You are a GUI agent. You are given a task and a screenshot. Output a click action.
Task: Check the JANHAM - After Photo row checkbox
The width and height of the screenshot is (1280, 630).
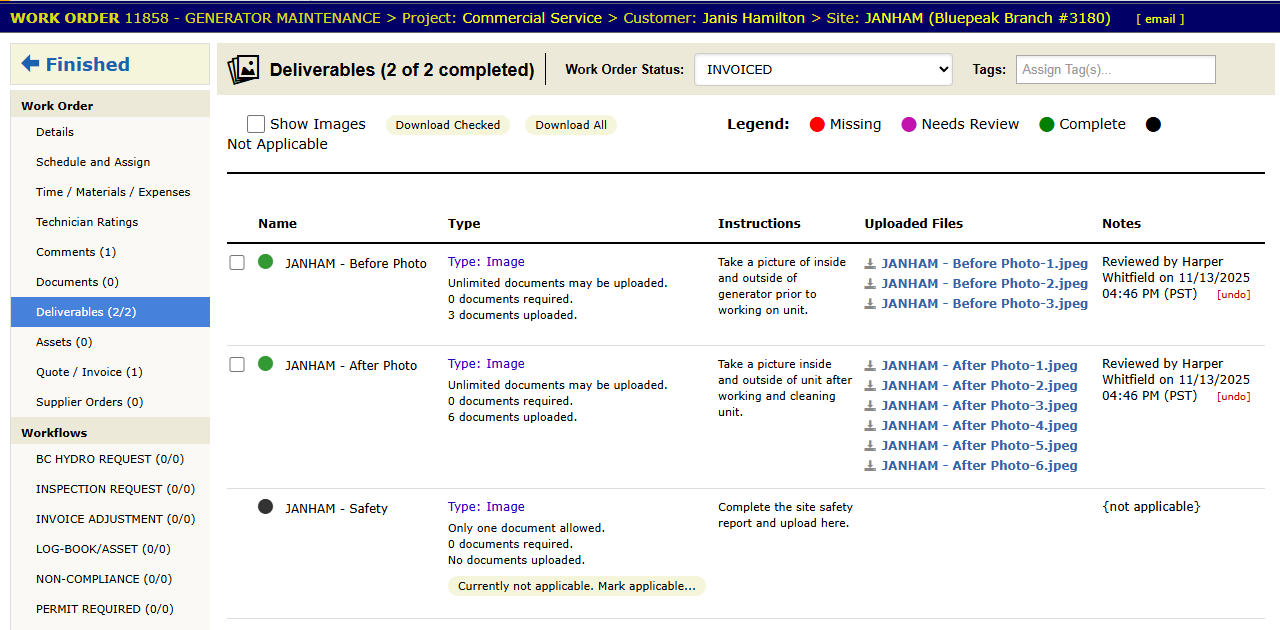[x=237, y=365]
